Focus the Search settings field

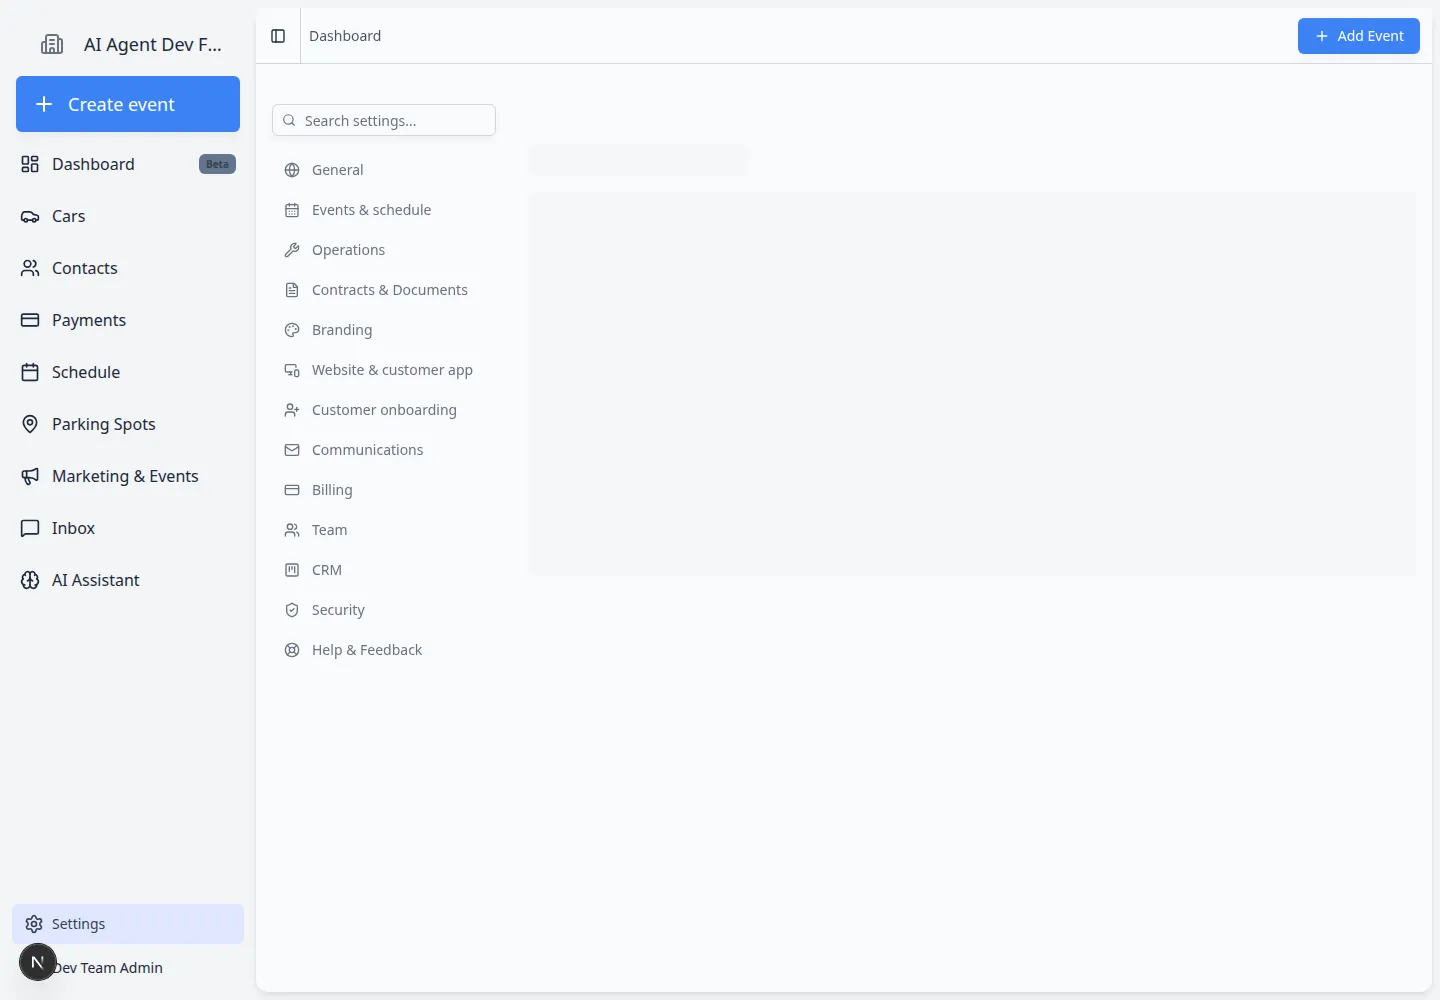pyautogui.click(x=384, y=120)
